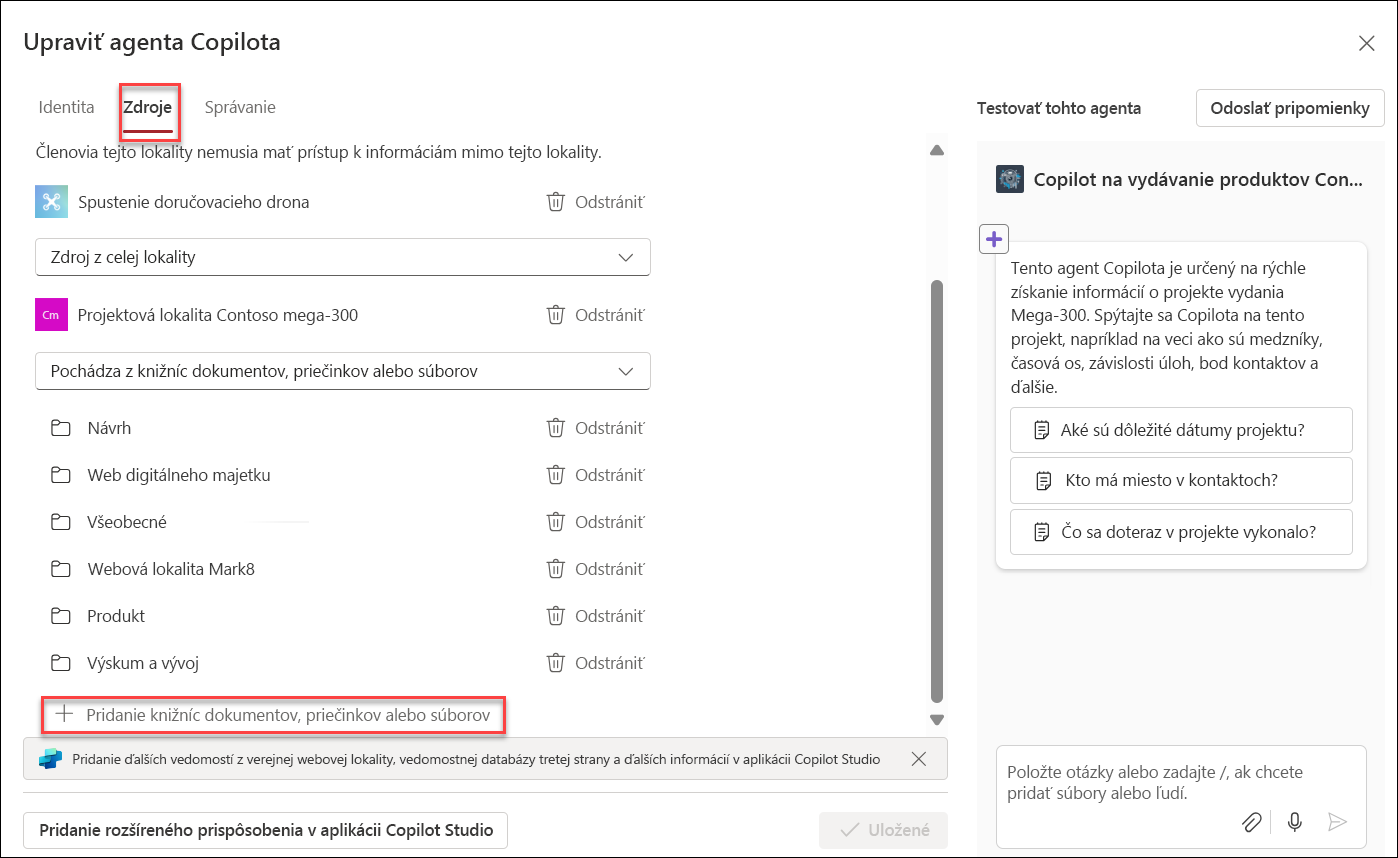Attach a file with the paperclip icon

pos(1252,822)
